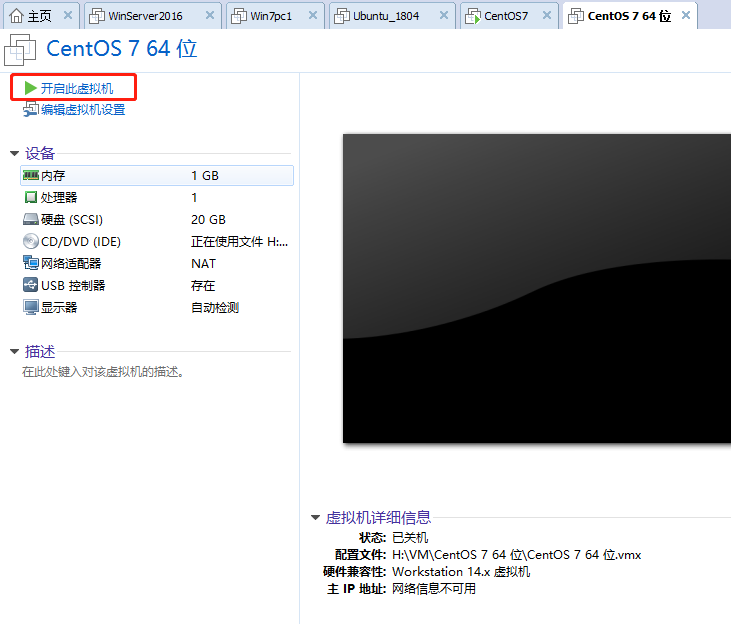Close the CentOS7 tab
The height and width of the screenshot is (624, 731).
pyautogui.click(x=547, y=15)
